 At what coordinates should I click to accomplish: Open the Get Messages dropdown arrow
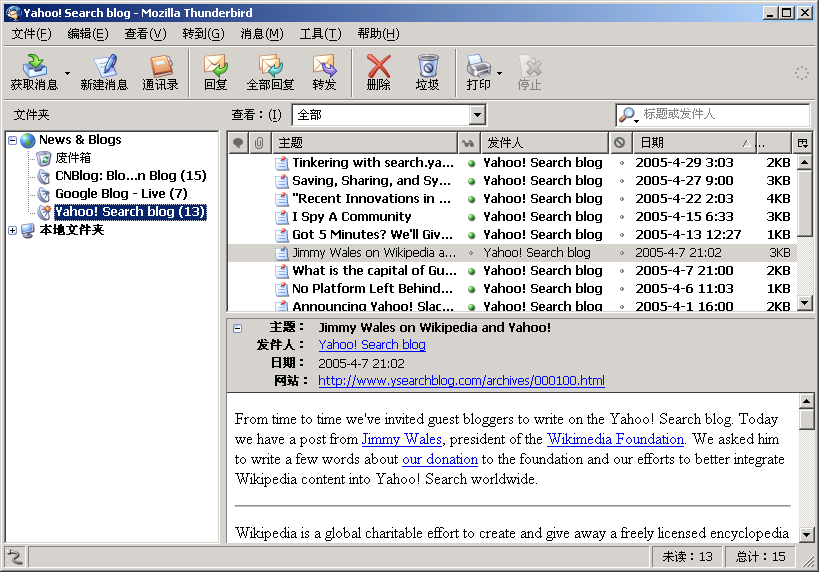tap(67, 73)
